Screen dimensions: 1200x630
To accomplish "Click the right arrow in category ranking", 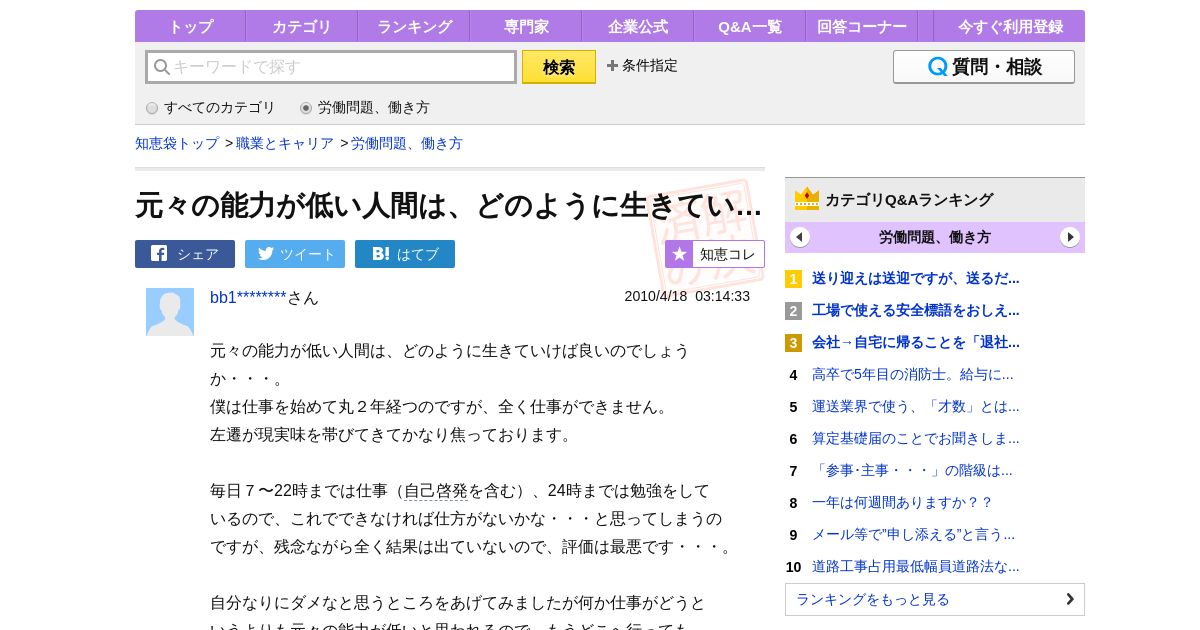I will click(1070, 237).
